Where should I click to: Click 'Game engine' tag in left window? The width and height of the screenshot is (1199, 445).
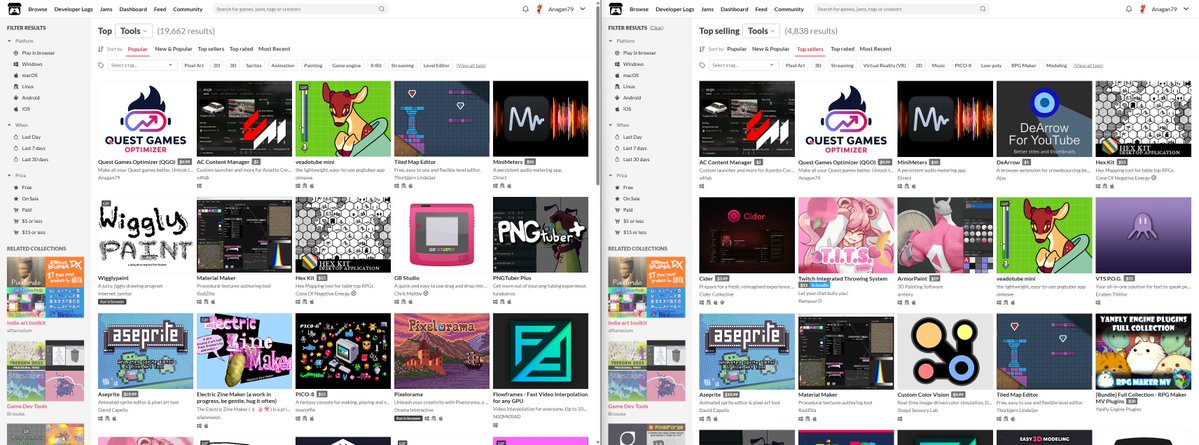tap(346, 66)
